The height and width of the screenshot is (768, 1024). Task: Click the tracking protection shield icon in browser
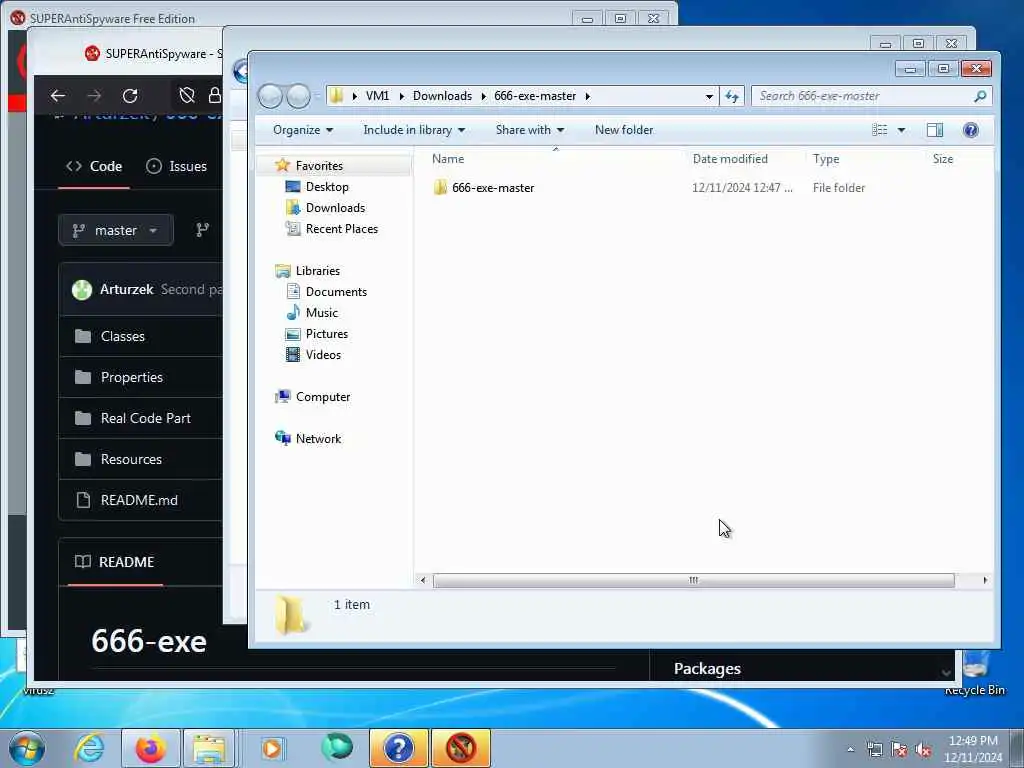(x=187, y=96)
